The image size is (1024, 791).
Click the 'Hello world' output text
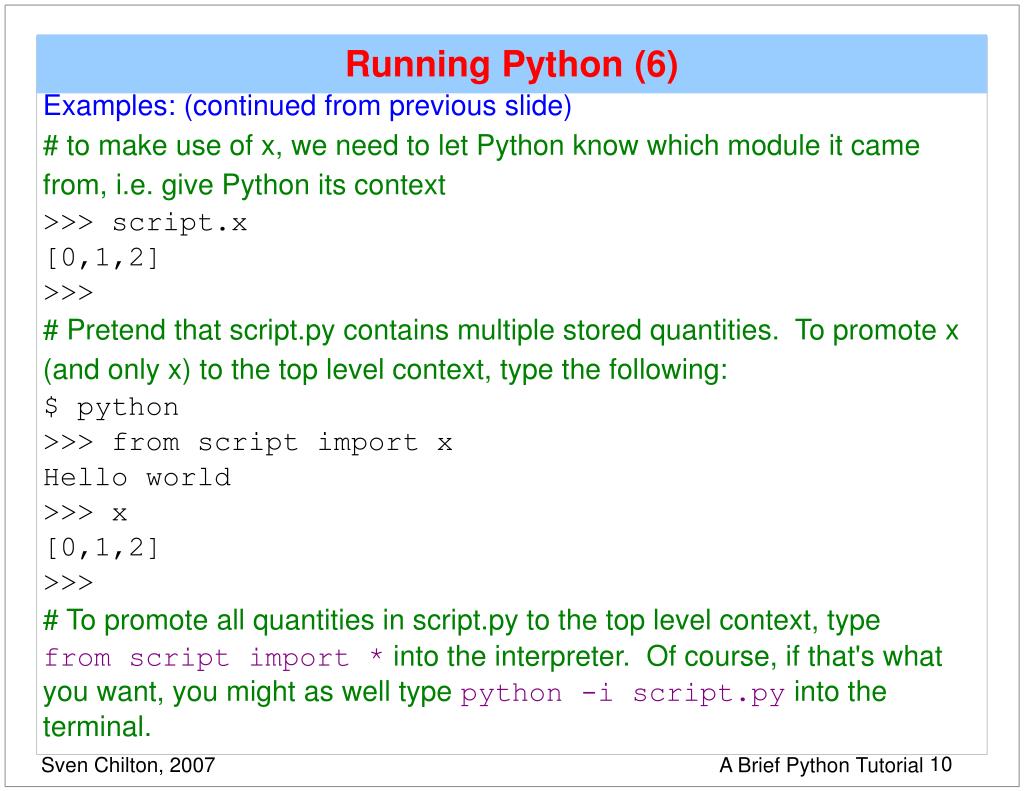click(x=137, y=477)
